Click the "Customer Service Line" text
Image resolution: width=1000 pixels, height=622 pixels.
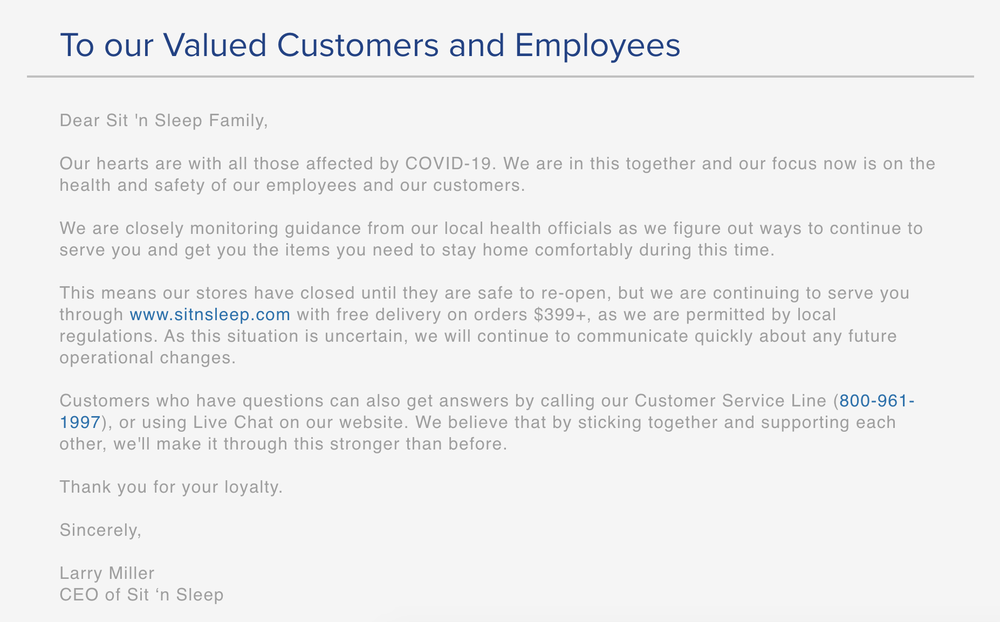coord(729,401)
